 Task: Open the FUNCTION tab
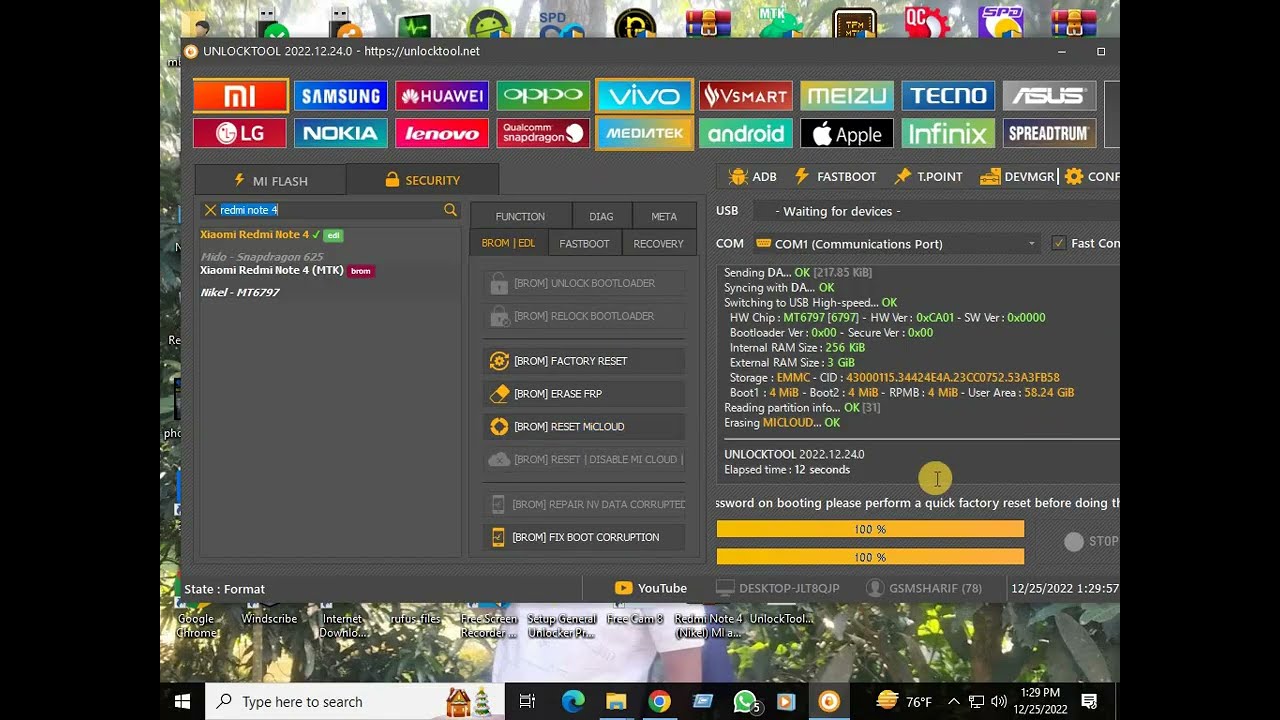click(520, 216)
